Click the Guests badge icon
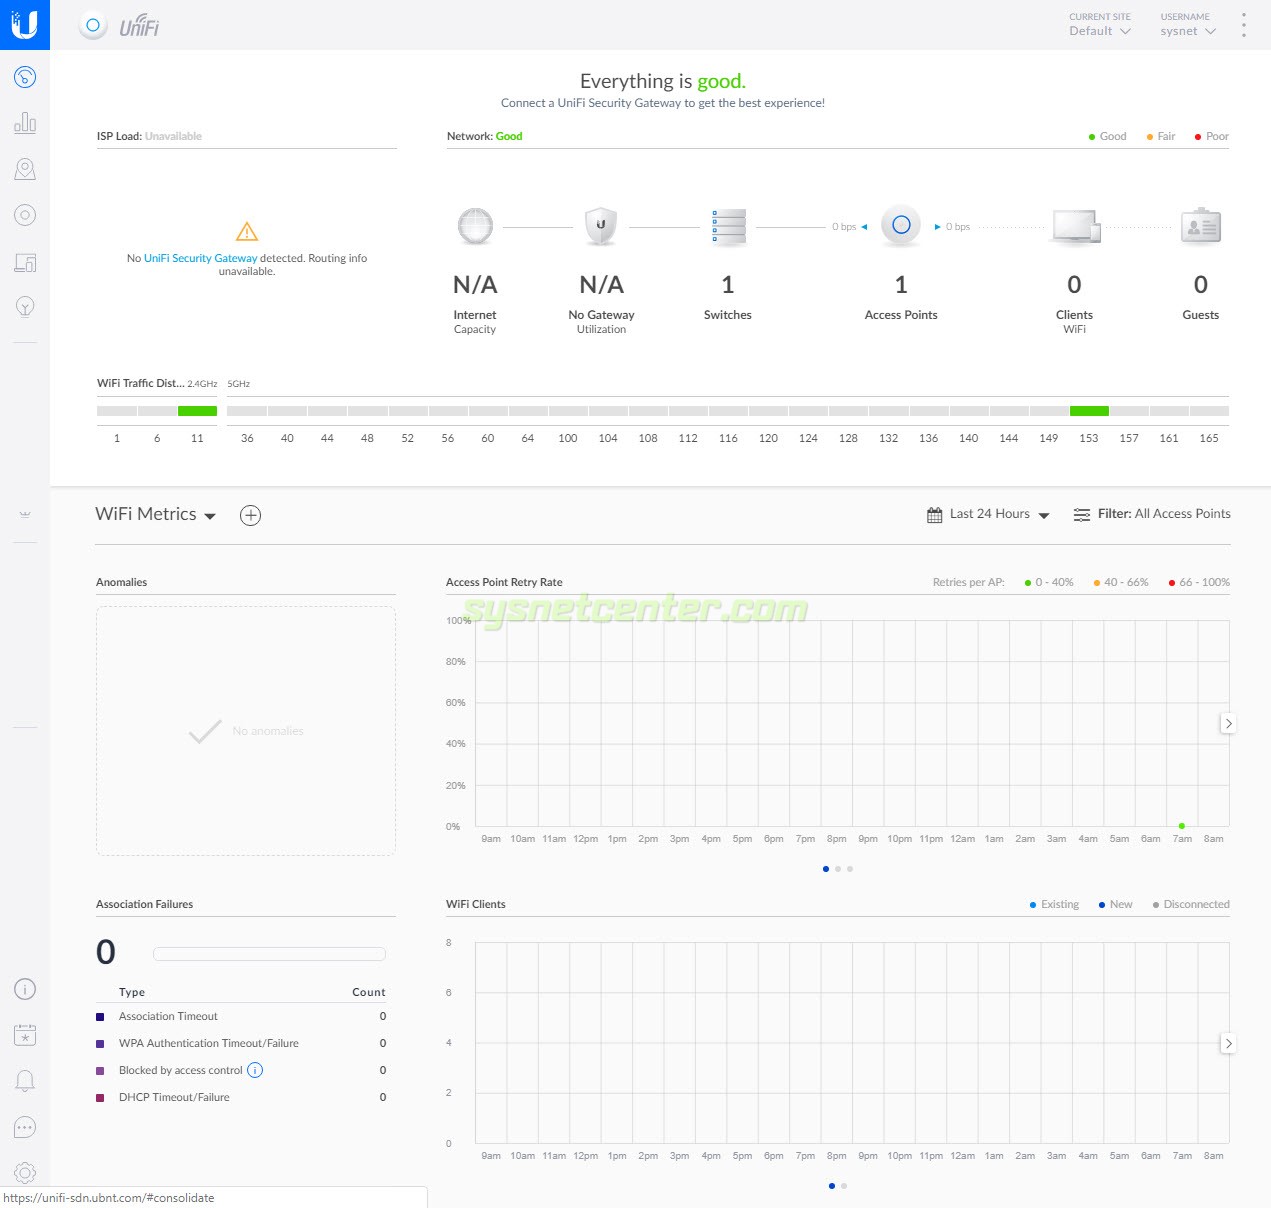 point(1201,227)
